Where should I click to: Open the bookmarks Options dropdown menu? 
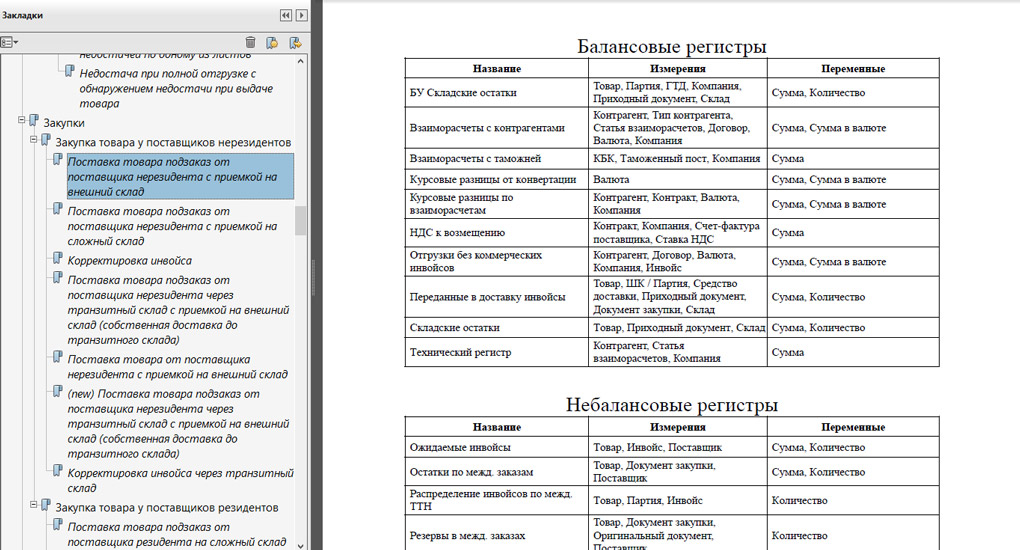pyautogui.click(x=9, y=42)
